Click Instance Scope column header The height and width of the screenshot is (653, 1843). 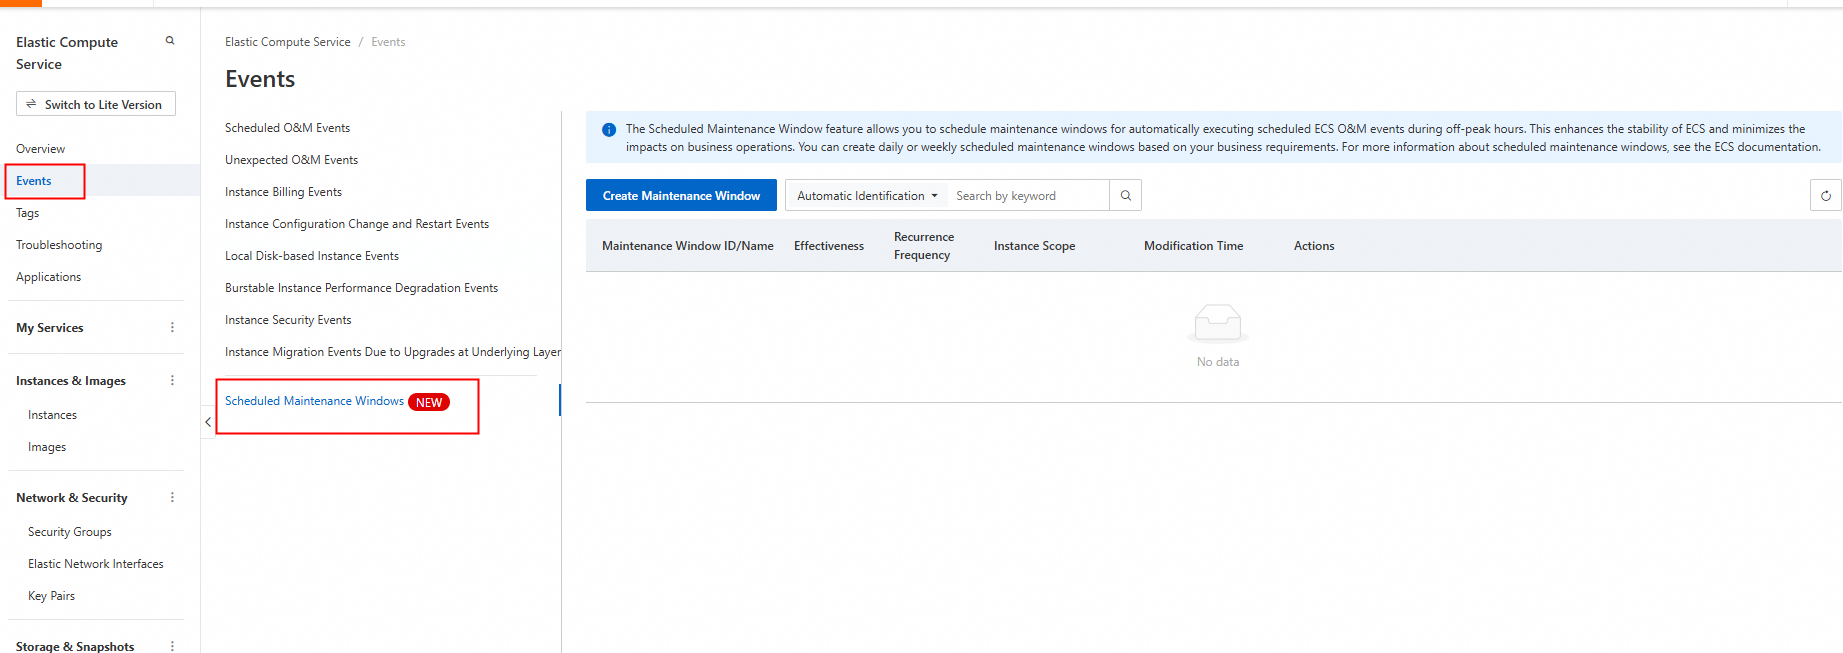coord(1035,246)
